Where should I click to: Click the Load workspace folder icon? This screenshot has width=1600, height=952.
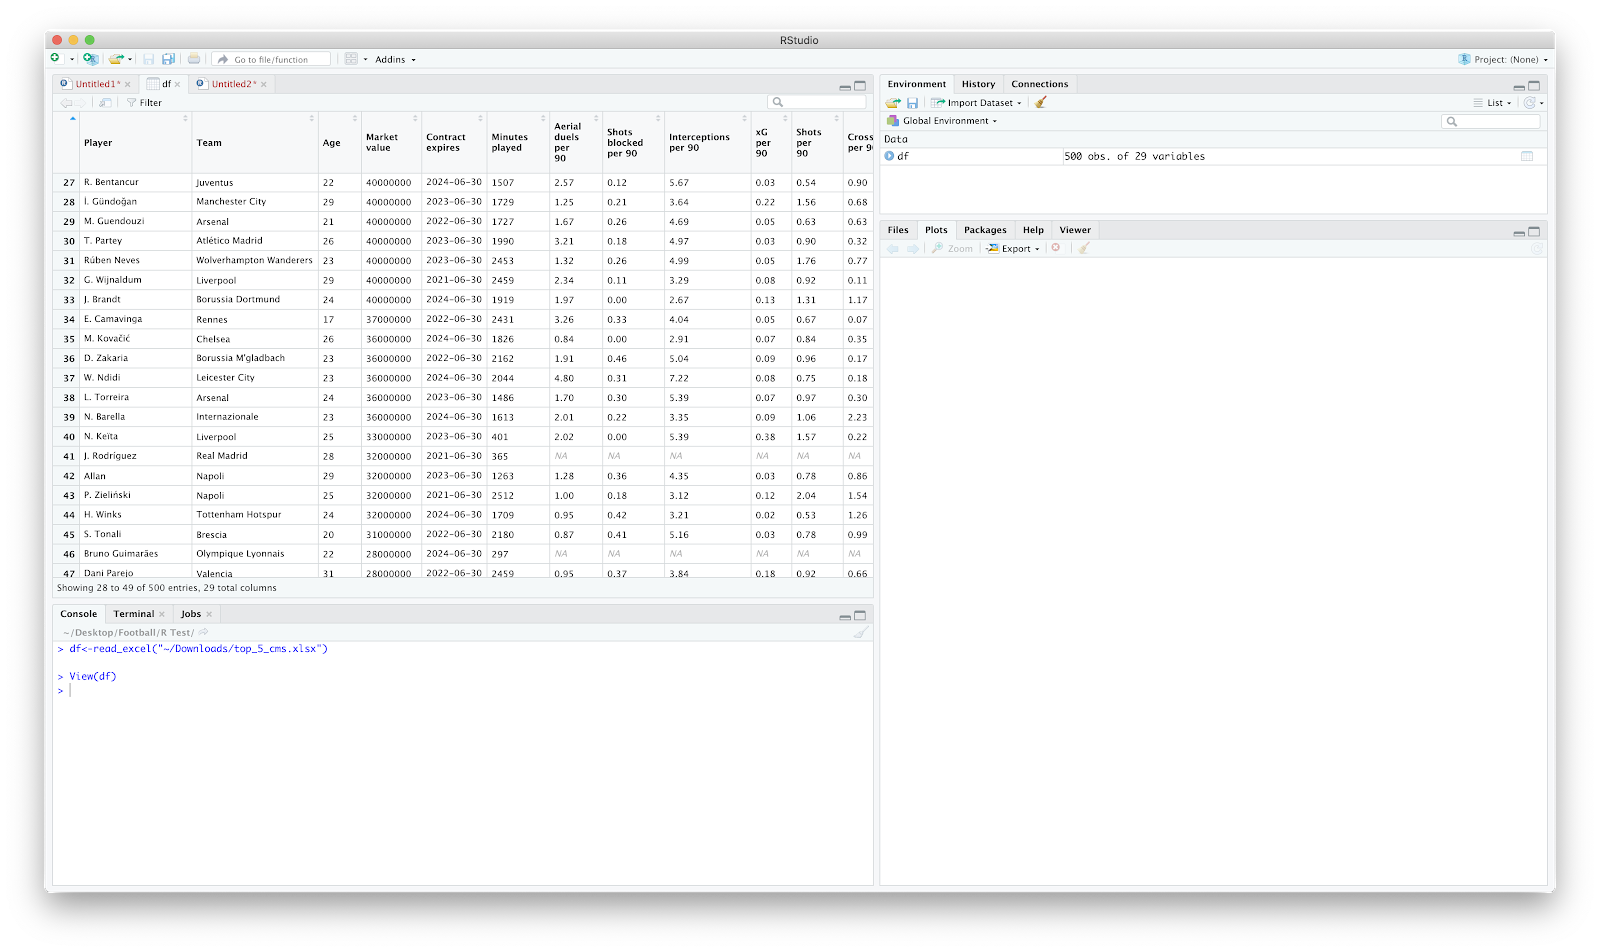click(x=893, y=102)
